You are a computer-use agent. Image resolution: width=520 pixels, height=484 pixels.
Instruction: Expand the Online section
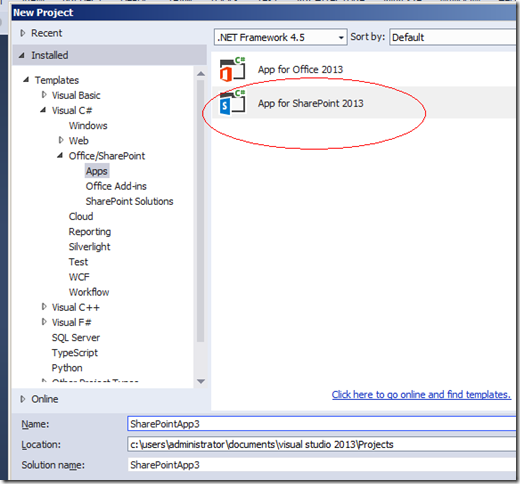pos(23,399)
